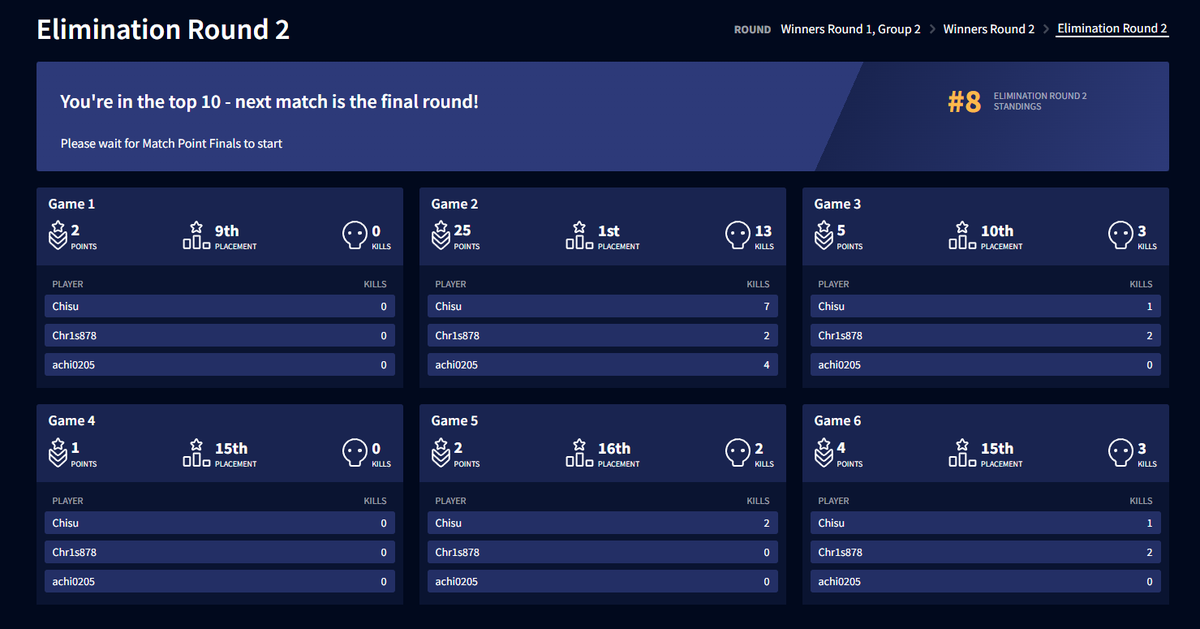The width and height of the screenshot is (1200, 629).
Task: Select the Game 4 card title
Action: (x=72, y=421)
